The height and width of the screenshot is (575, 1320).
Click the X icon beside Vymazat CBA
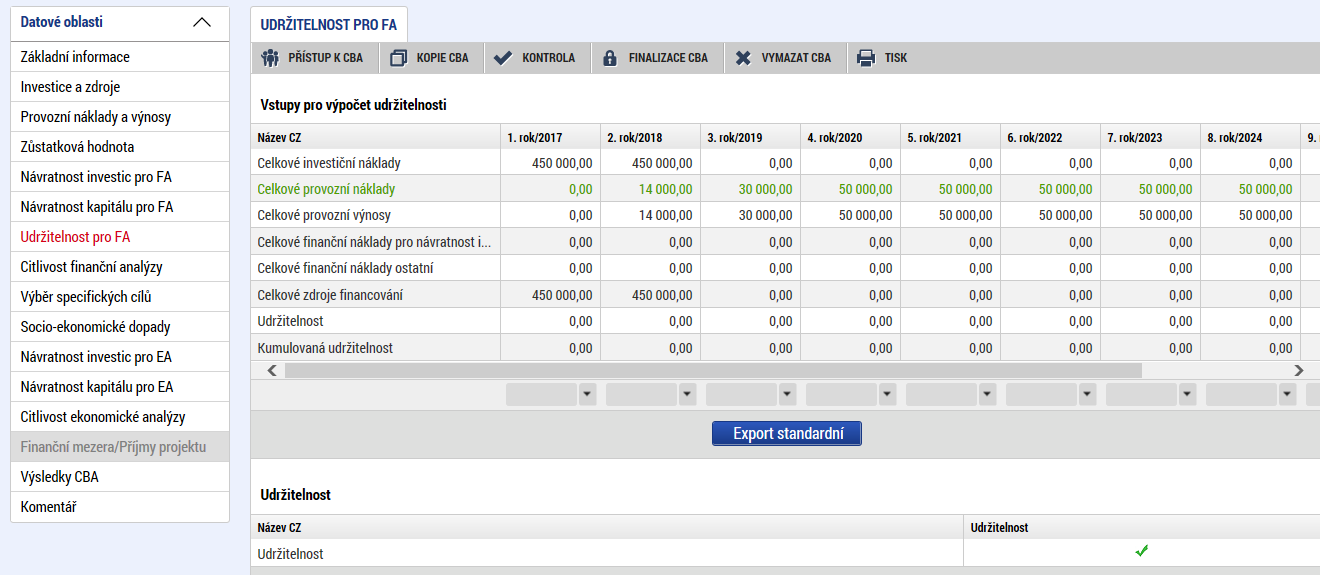(x=743, y=58)
